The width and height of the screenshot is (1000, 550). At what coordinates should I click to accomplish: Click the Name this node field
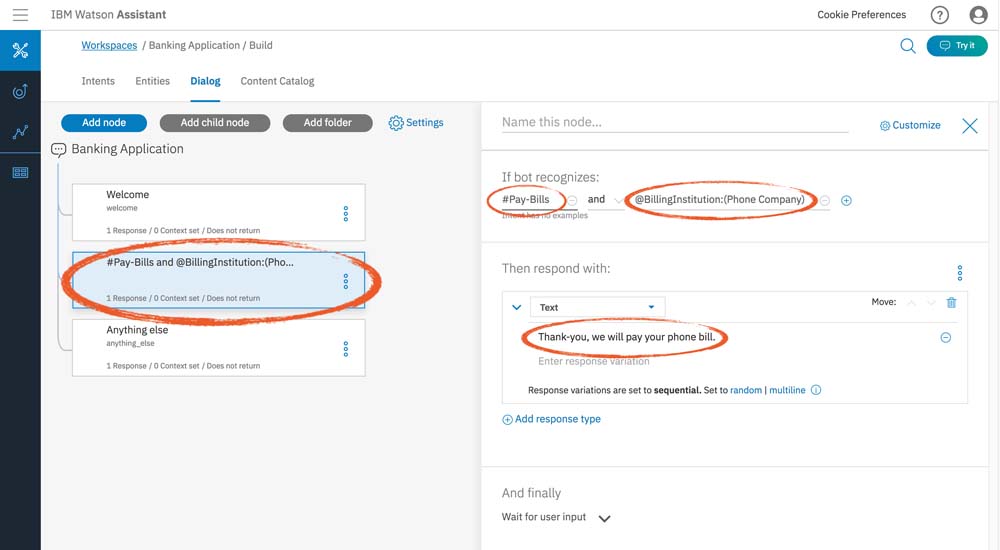674,123
